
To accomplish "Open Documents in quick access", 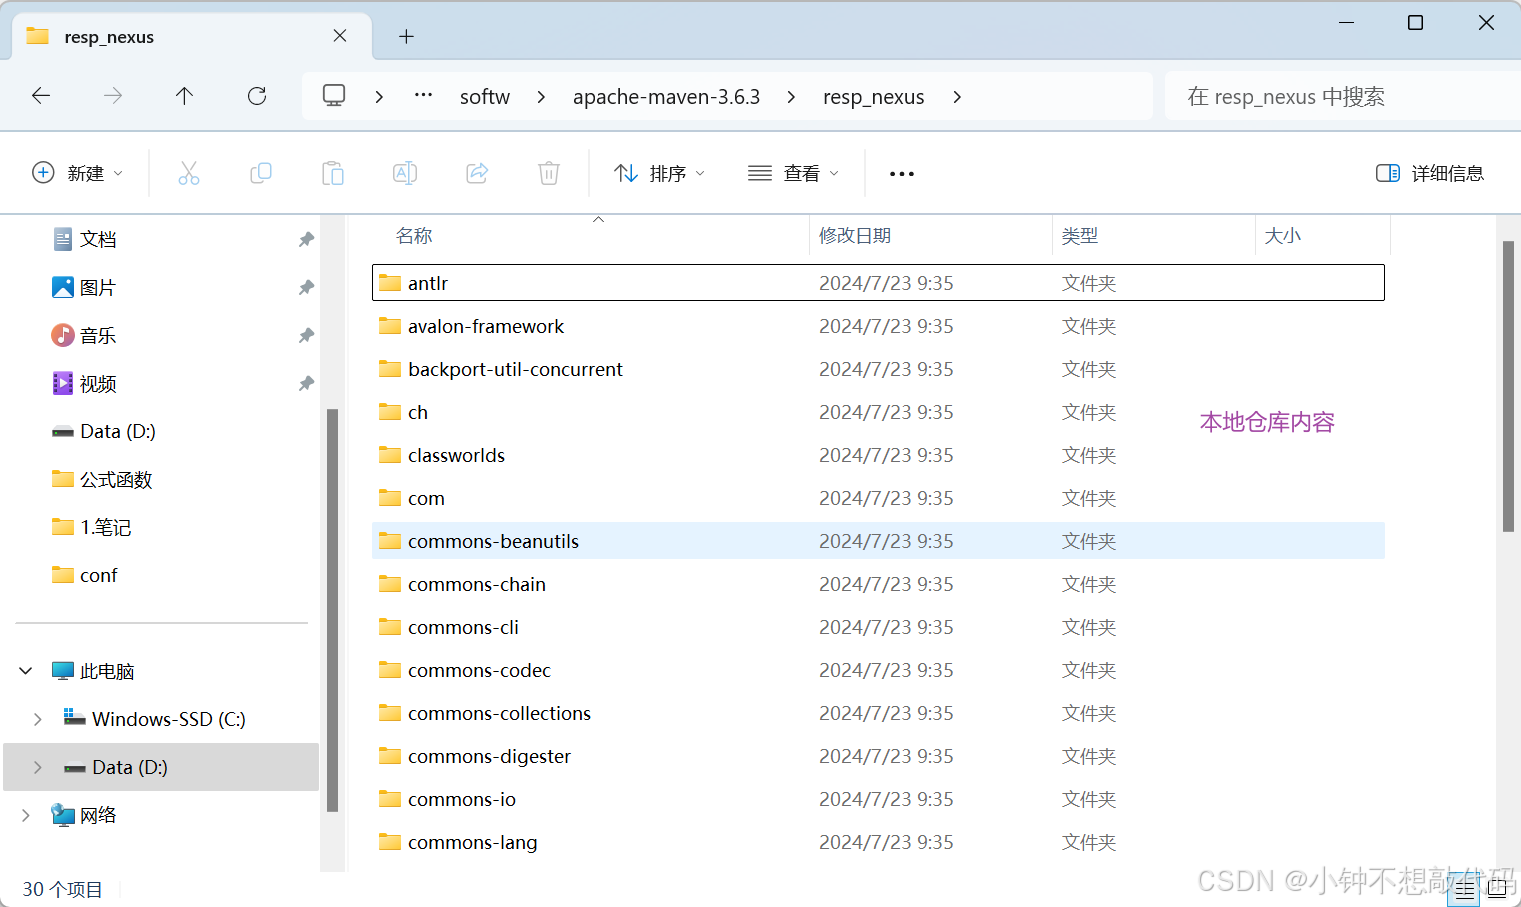I will [98, 239].
